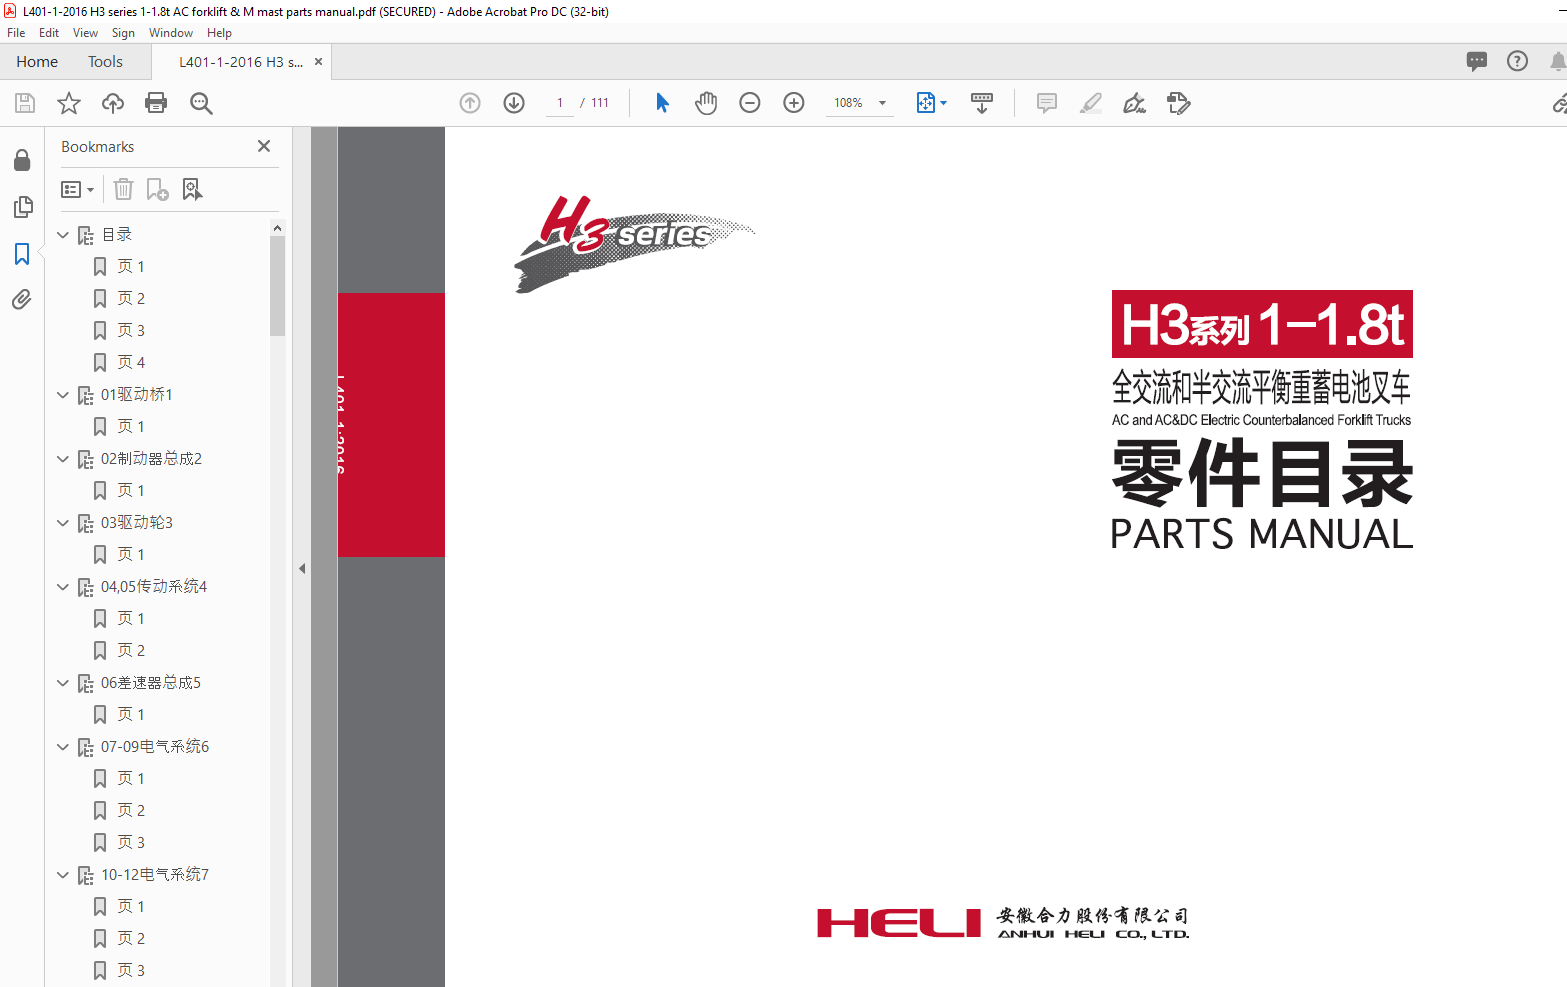Screen dimensions: 1567x987
Task: Collapse the 04,05传动系统4 bookmark group
Action: click(x=63, y=587)
